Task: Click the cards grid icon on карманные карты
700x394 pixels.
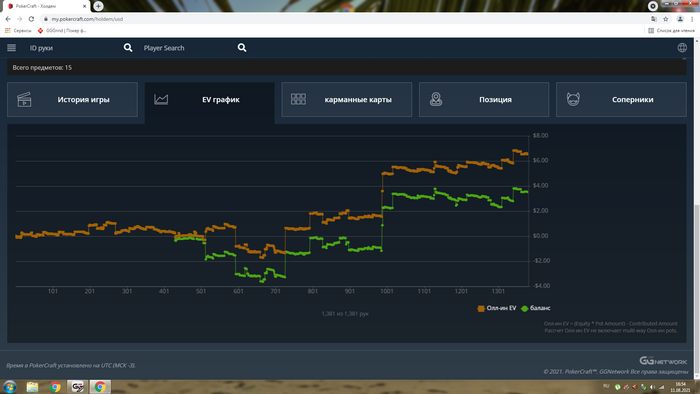Action: [298, 99]
